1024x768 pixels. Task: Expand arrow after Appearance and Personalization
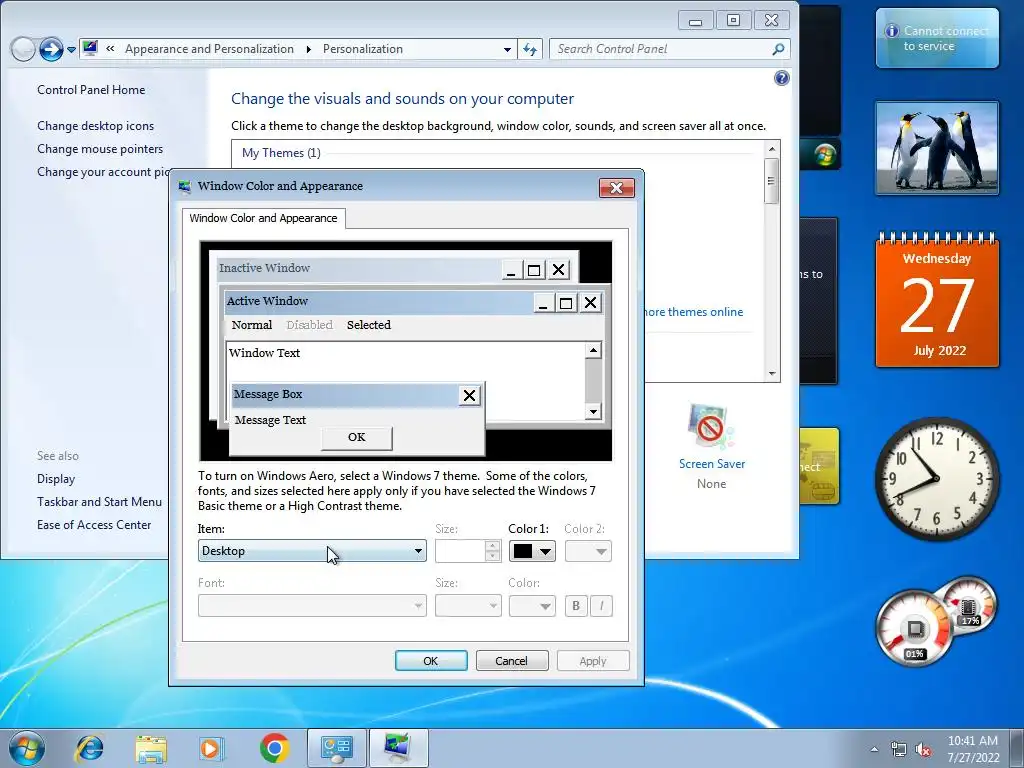[x=308, y=50]
